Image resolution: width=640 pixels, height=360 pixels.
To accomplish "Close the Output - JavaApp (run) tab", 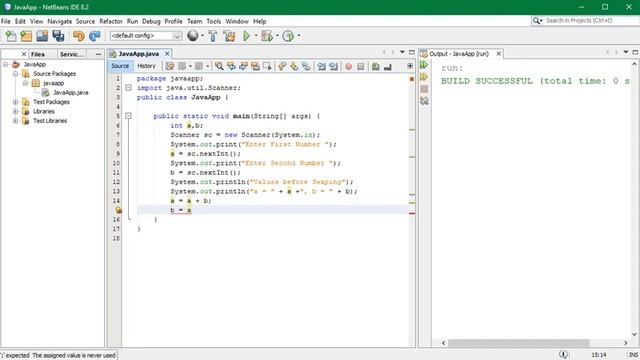I will click(498, 54).
